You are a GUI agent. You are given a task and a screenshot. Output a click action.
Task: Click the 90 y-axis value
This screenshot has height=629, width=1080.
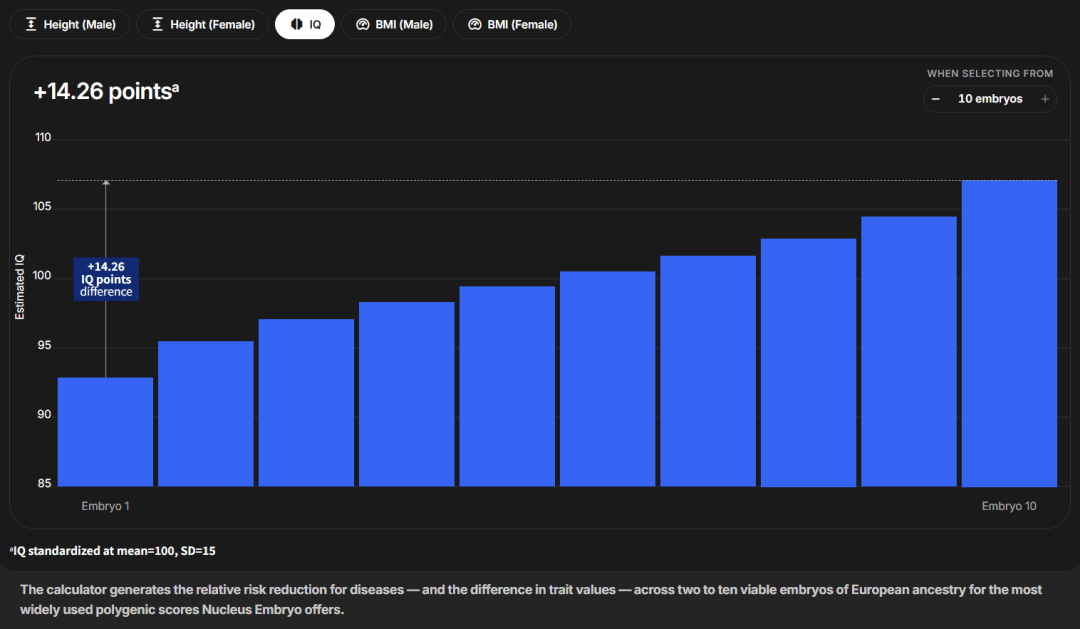pos(43,414)
